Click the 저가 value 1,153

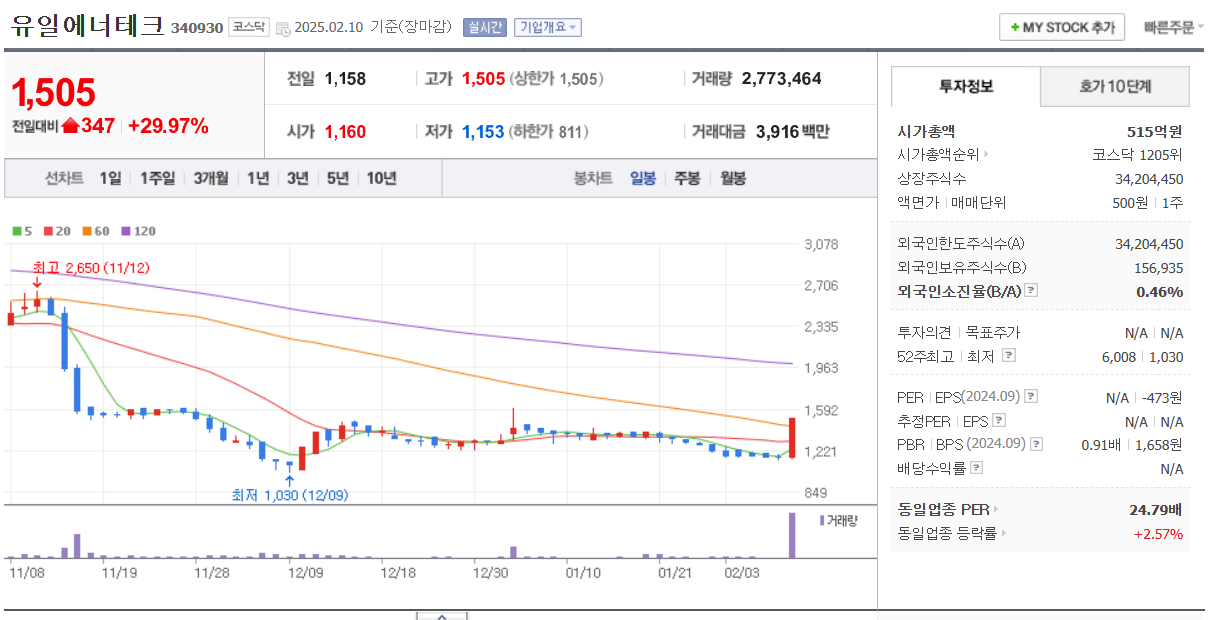(x=483, y=131)
